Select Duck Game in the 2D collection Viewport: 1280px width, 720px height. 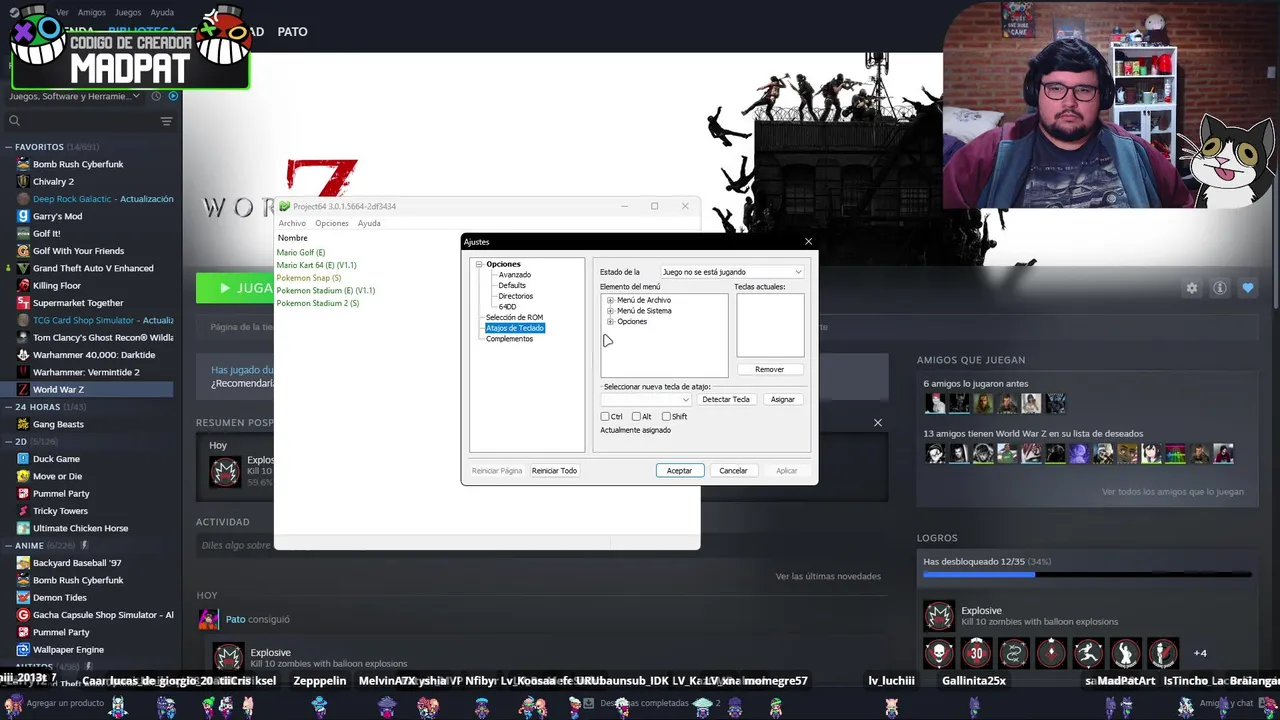(56, 459)
